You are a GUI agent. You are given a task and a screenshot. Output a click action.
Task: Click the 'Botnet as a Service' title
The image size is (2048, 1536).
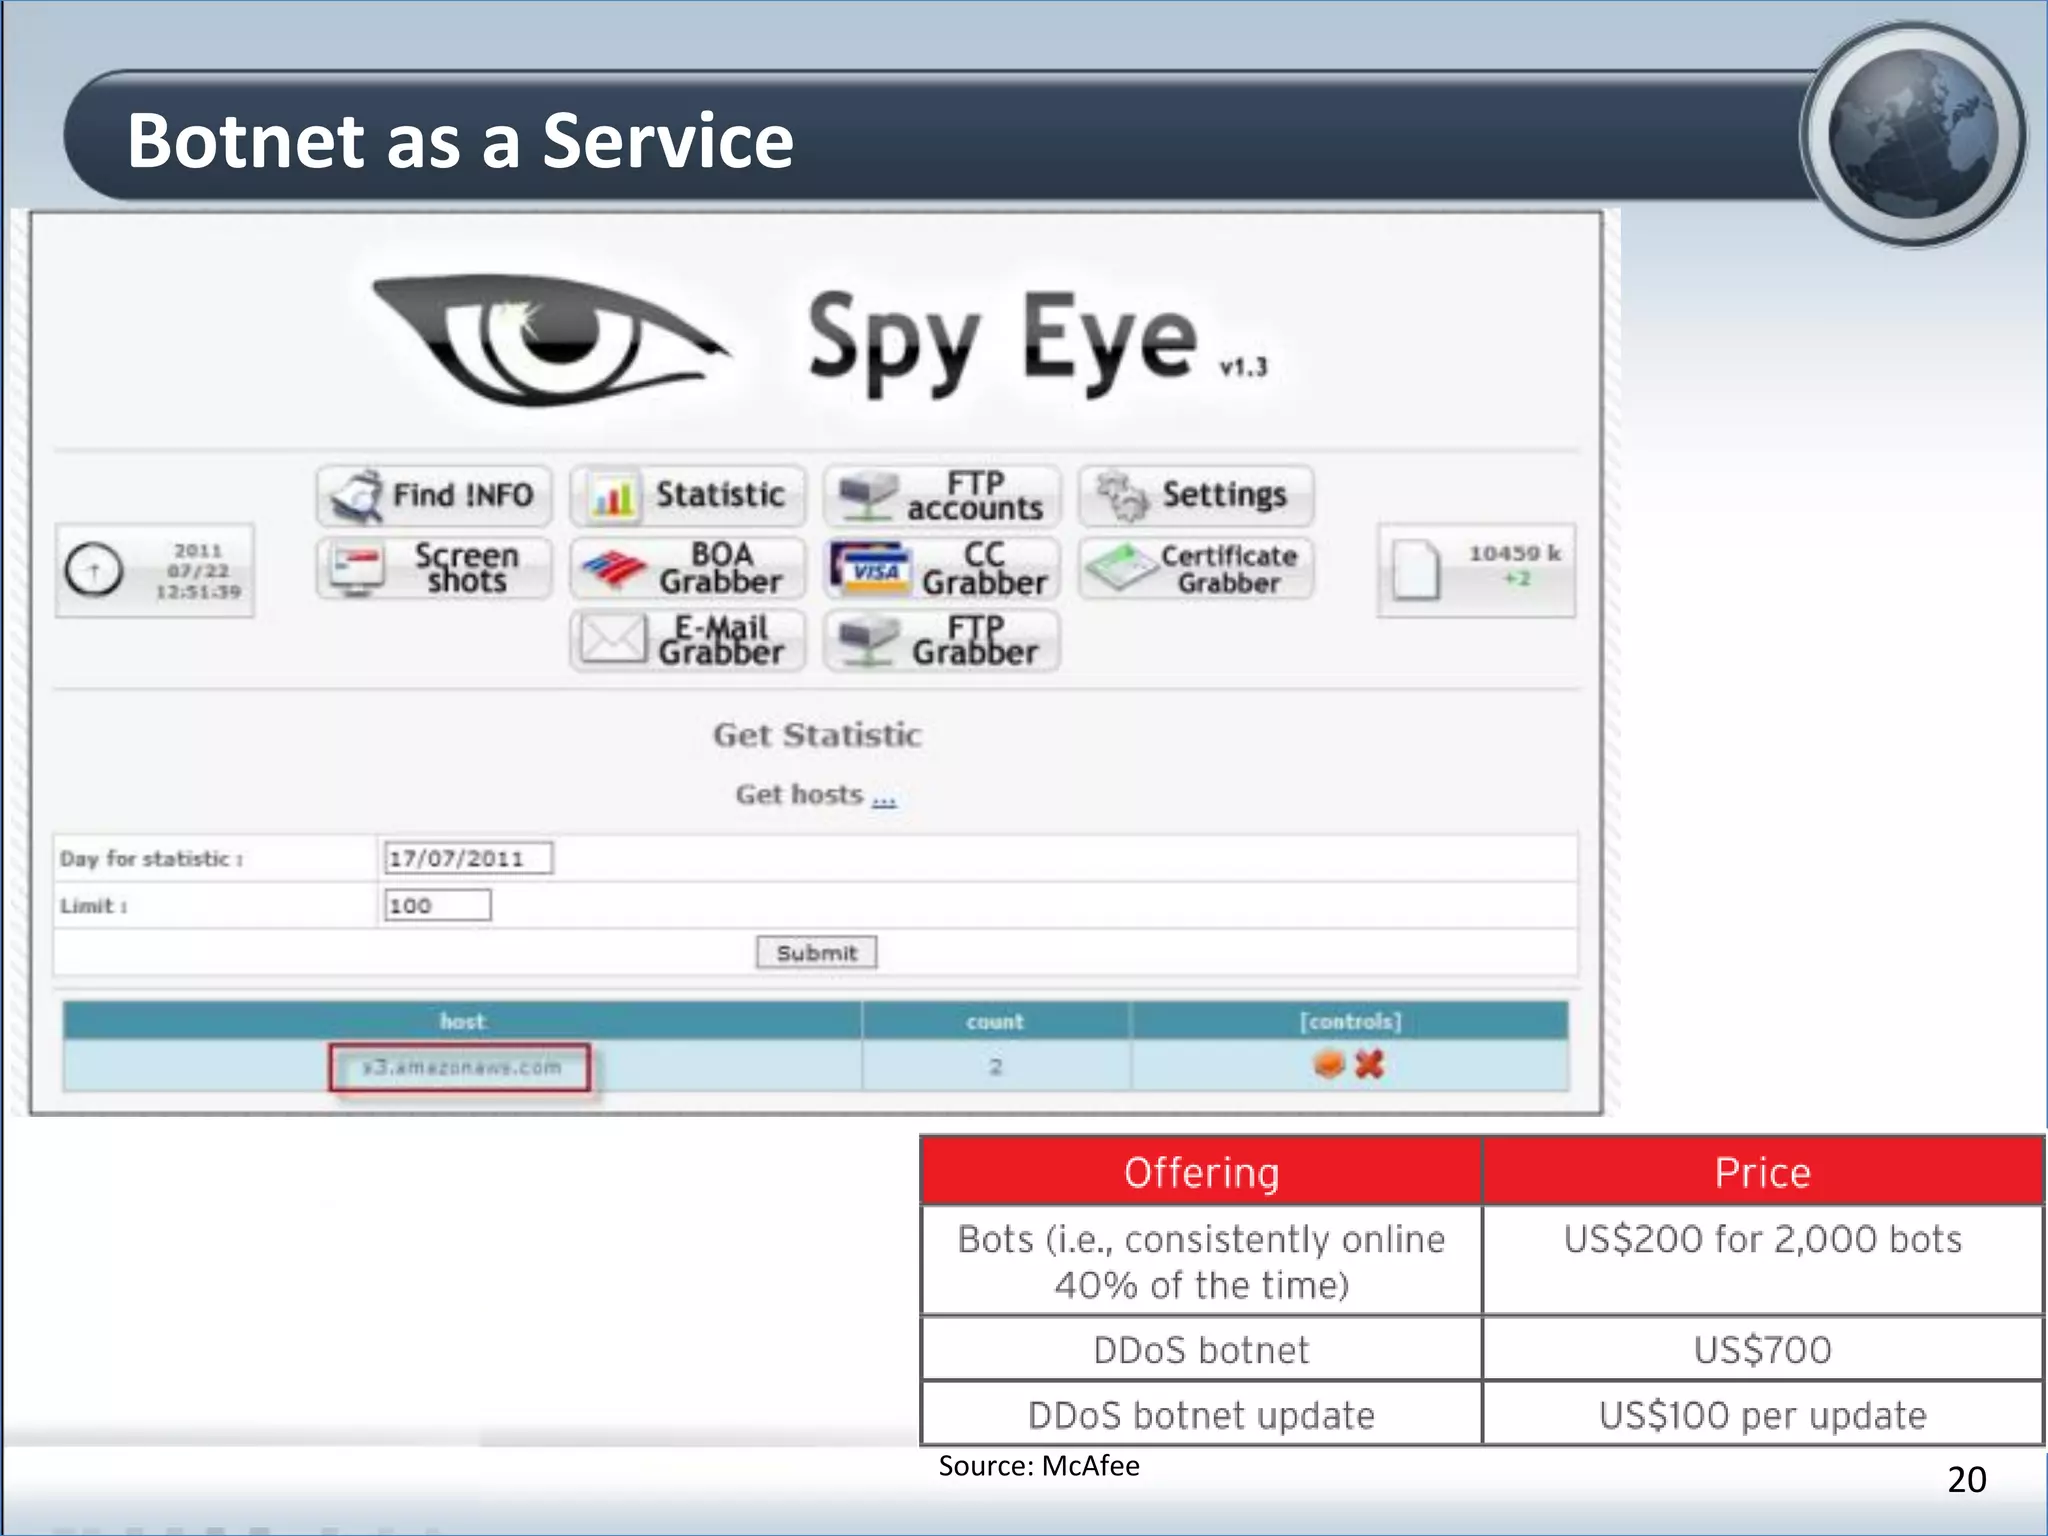coord(460,141)
